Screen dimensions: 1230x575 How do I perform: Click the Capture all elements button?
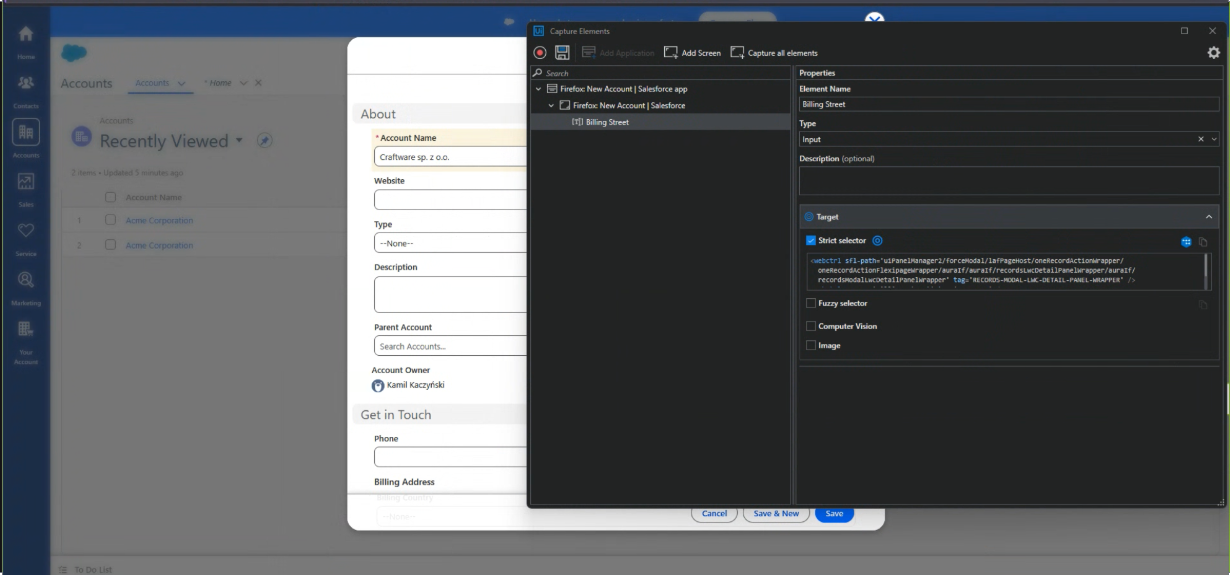[x=774, y=53]
